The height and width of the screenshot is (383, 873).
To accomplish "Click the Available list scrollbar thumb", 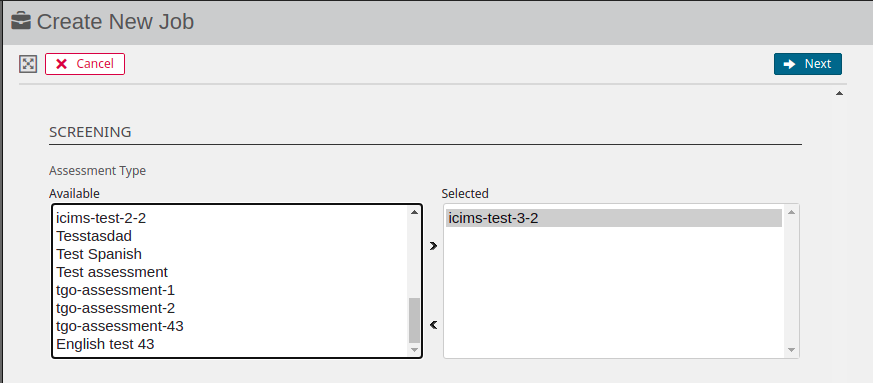I will click(x=414, y=320).
